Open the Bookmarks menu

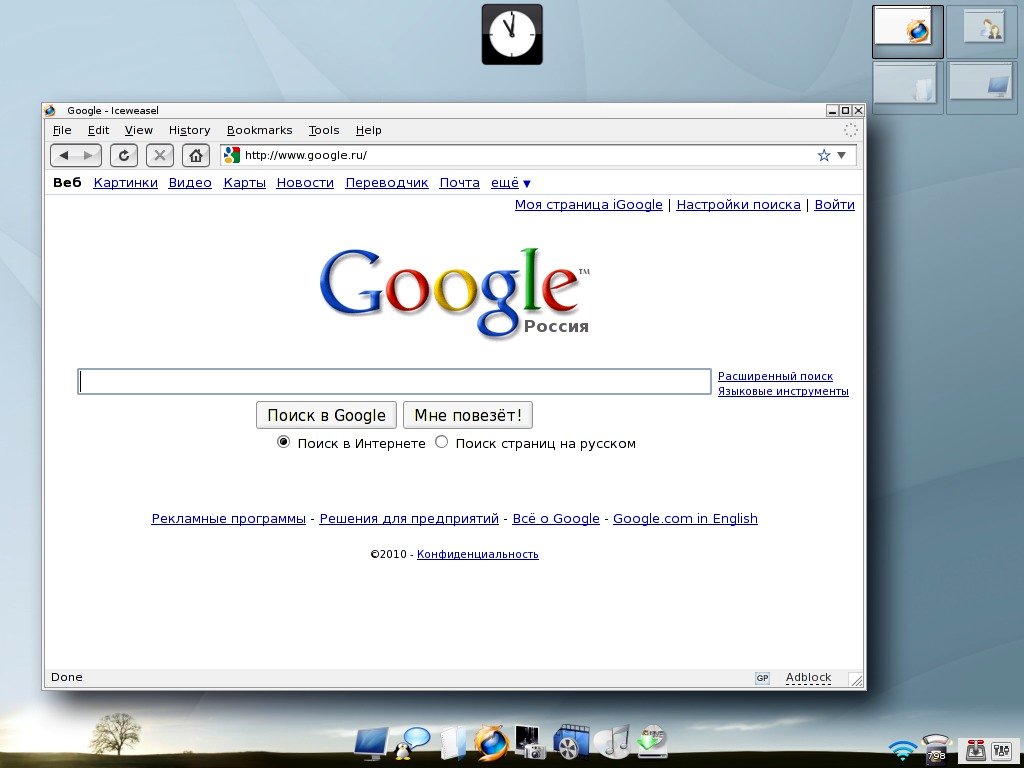[x=259, y=130]
